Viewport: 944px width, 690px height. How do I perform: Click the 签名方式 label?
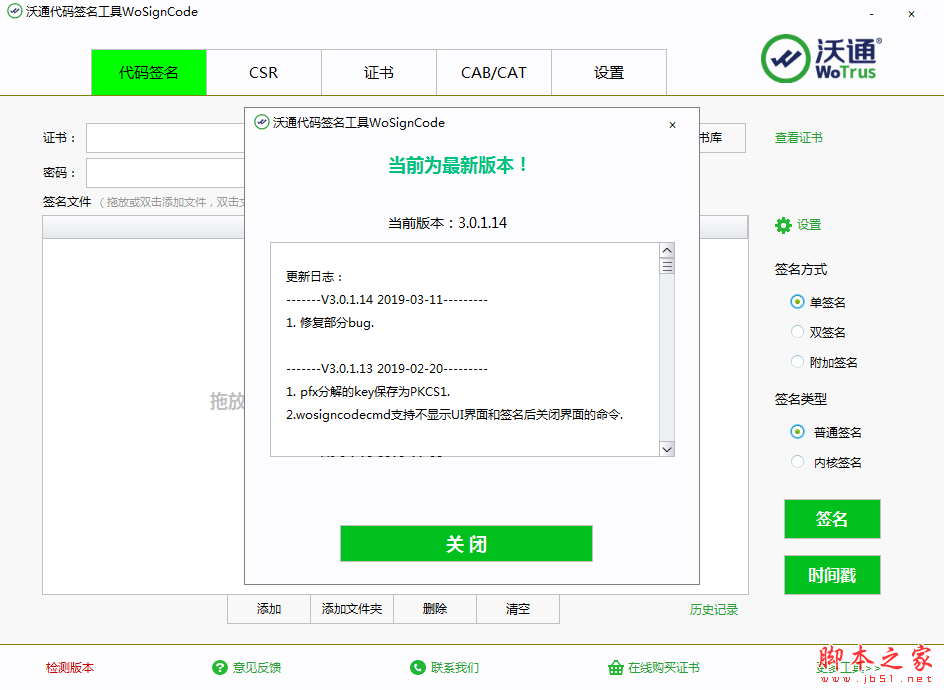pyautogui.click(x=801, y=269)
